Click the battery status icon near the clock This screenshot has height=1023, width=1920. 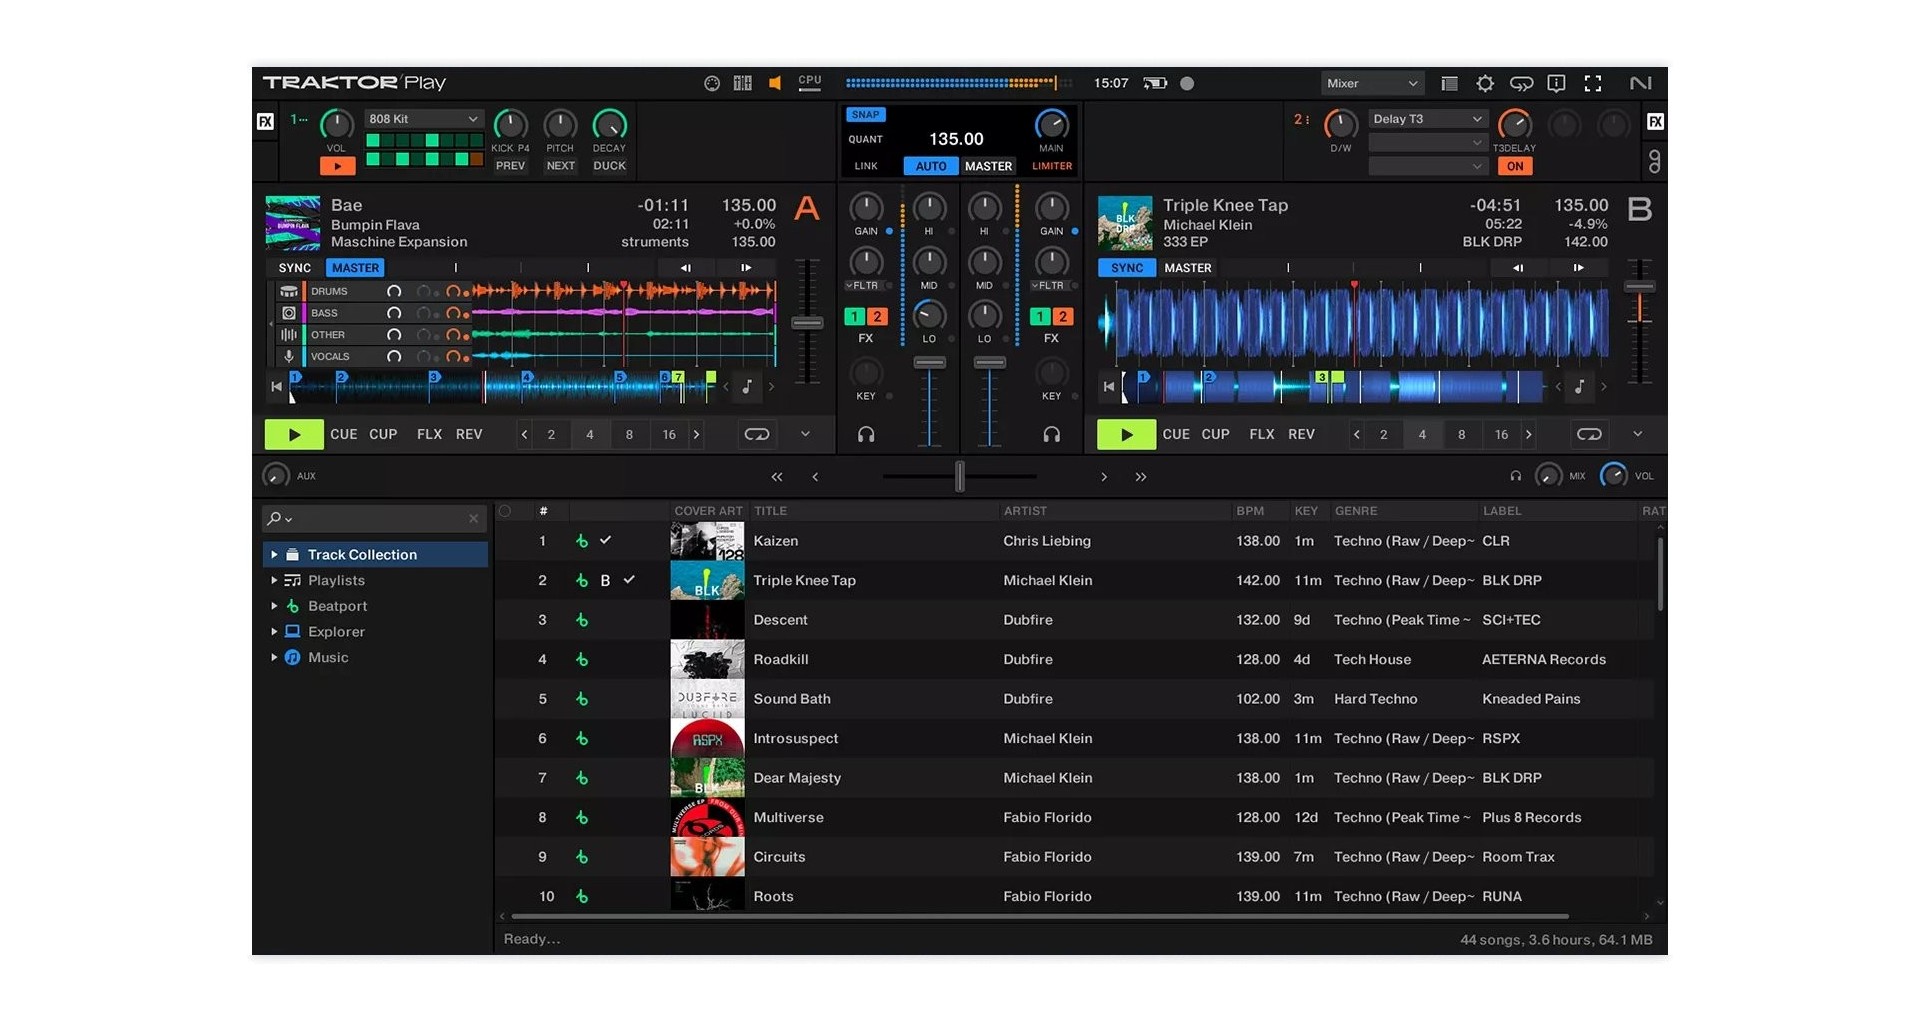1155,83
